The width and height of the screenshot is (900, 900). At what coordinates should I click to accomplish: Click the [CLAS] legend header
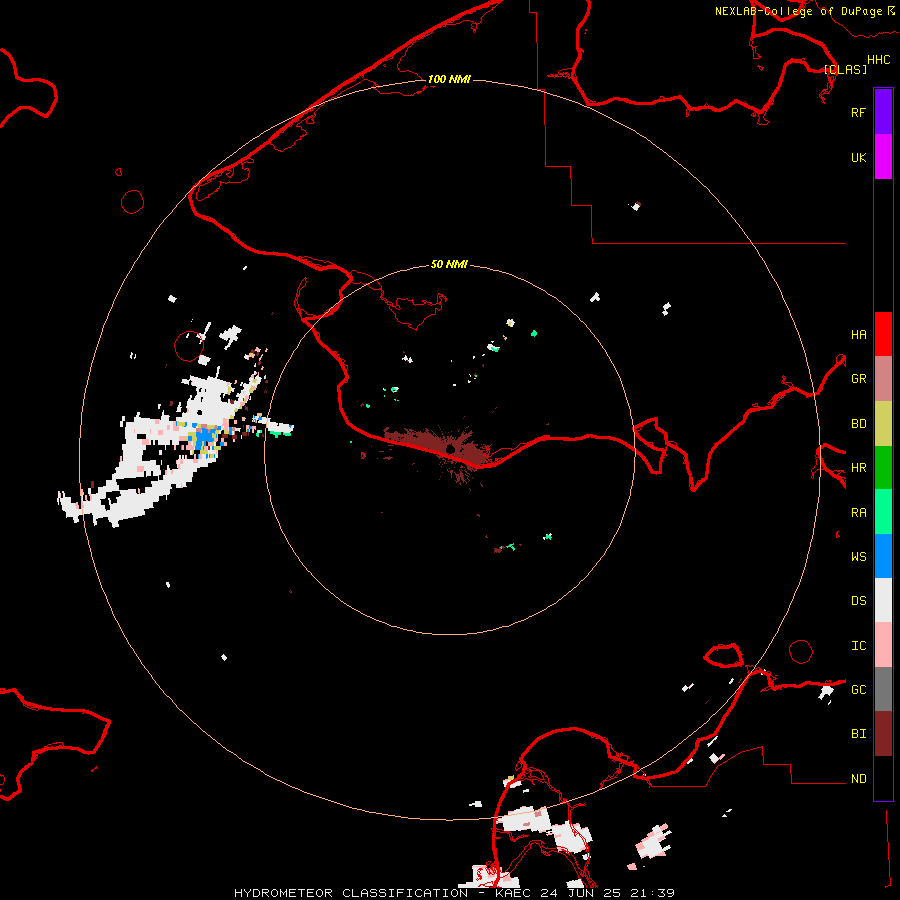845,69
